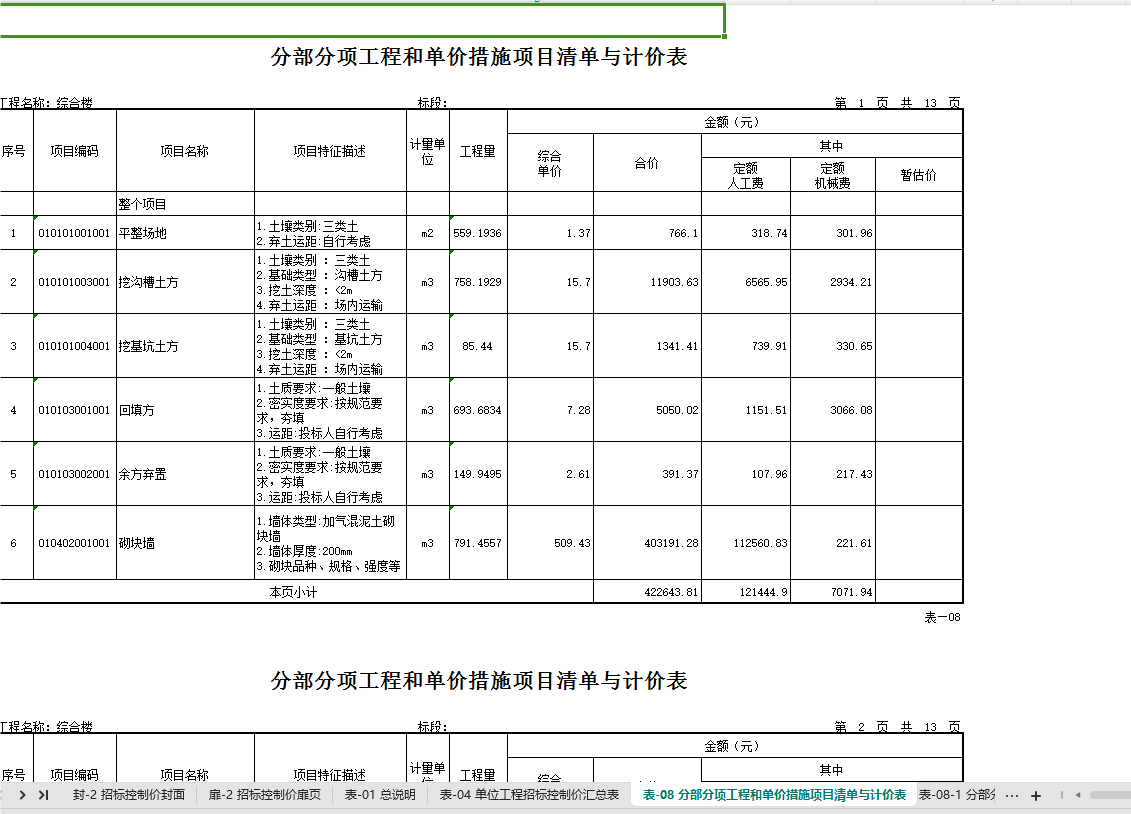Click the 回填方 item name cell
The height and width of the screenshot is (814, 1131).
click(185, 410)
